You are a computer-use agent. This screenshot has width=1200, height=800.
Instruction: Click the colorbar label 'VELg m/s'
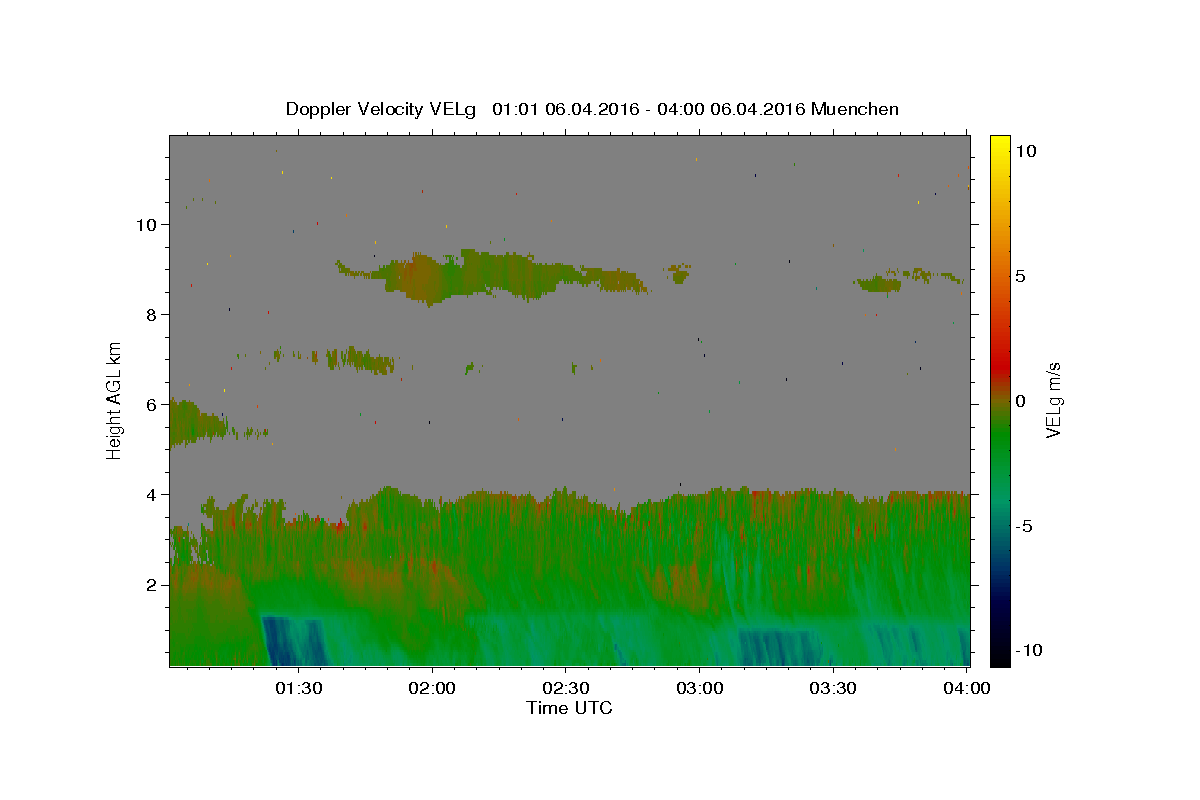coord(1054,401)
